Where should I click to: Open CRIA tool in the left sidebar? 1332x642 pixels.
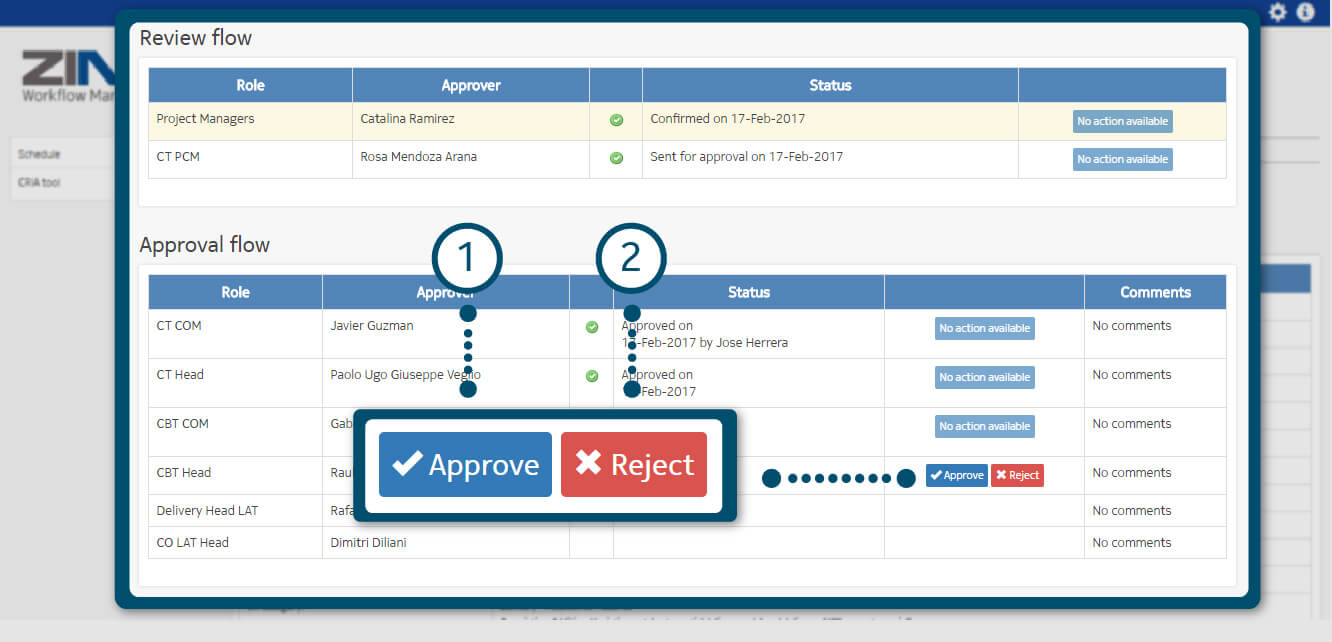40,183
